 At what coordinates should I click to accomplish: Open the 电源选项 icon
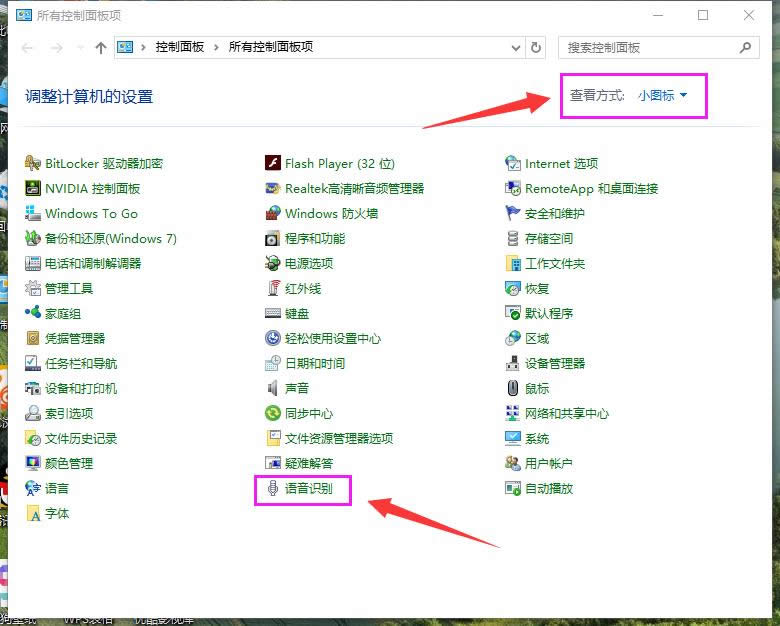273,263
